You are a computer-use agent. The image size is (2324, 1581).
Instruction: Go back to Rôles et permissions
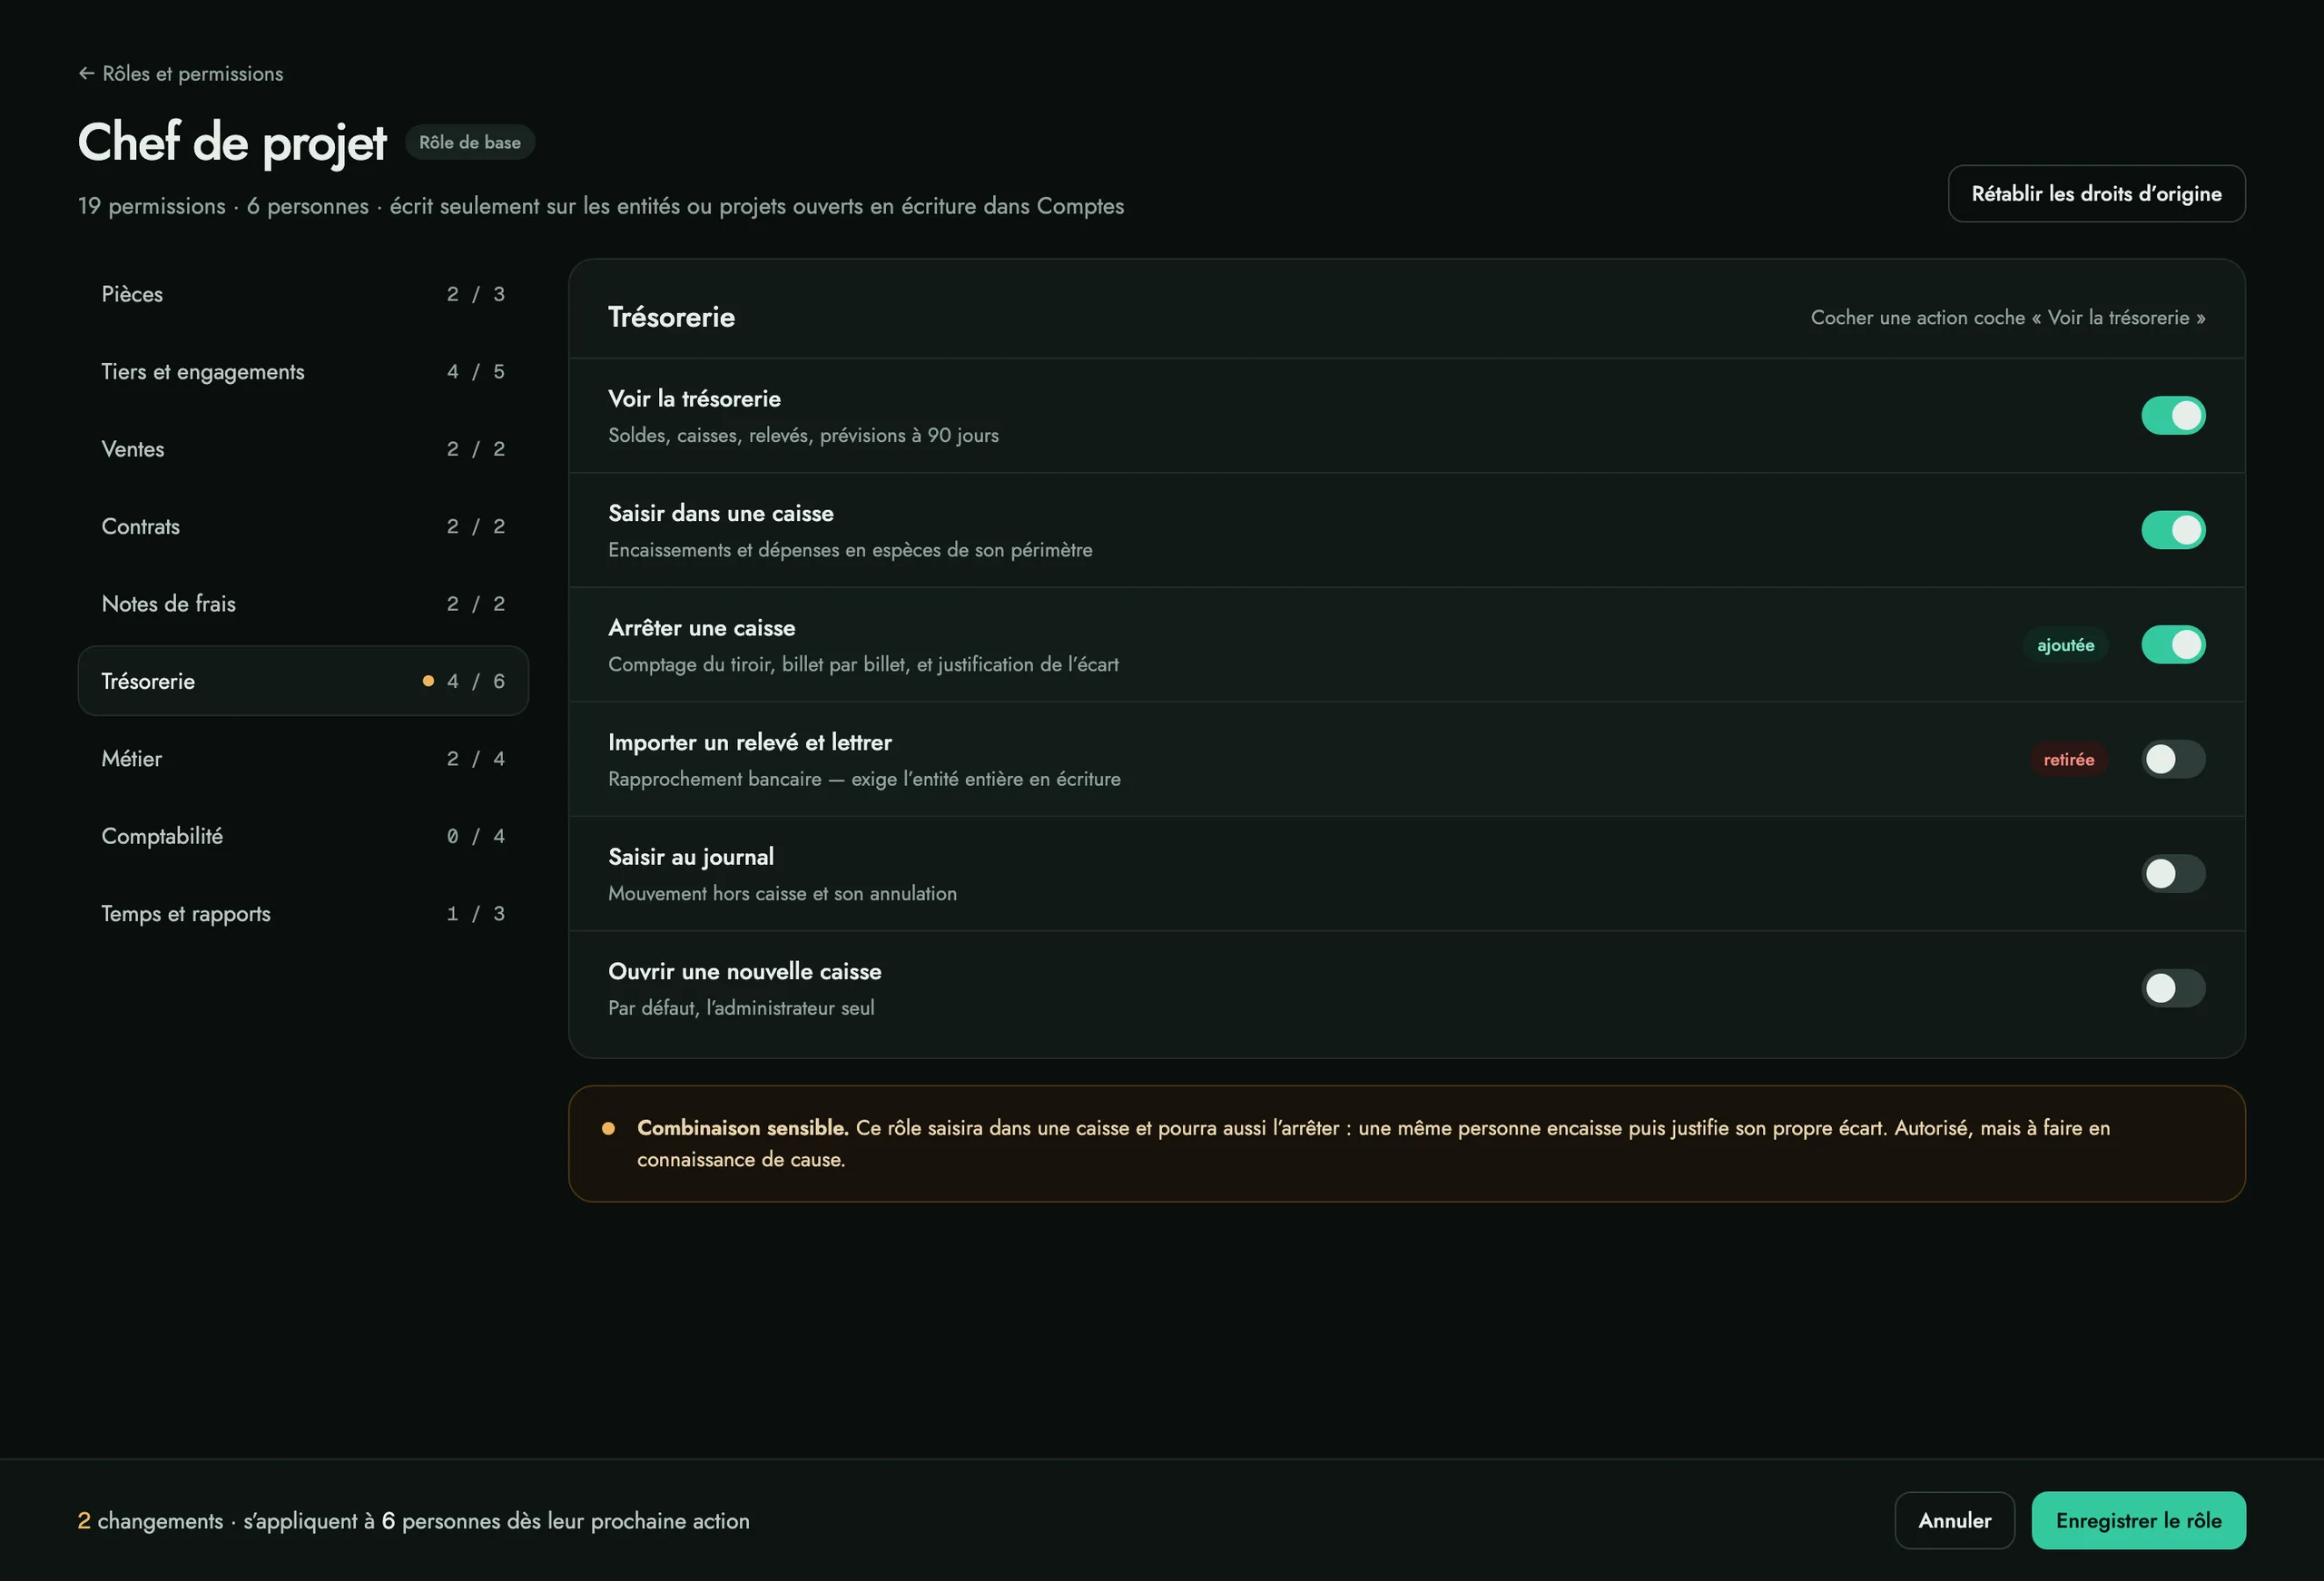click(x=181, y=74)
